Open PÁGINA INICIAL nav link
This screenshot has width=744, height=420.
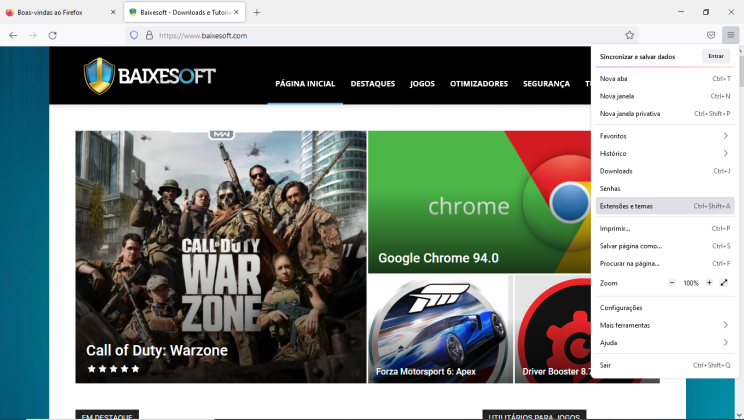pyautogui.click(x=305, y=84)
